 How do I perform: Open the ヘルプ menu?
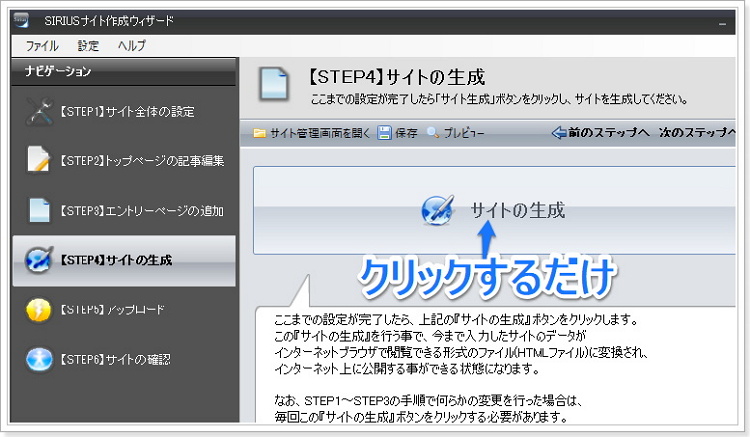132,46
